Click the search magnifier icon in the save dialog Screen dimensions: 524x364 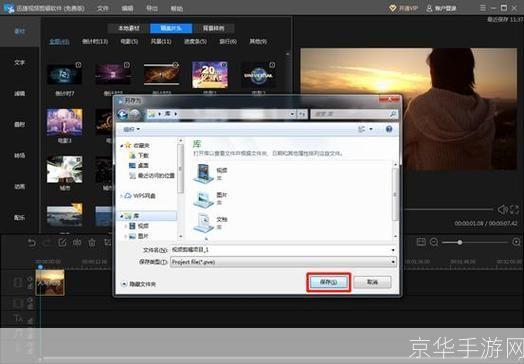pos(393,114)
